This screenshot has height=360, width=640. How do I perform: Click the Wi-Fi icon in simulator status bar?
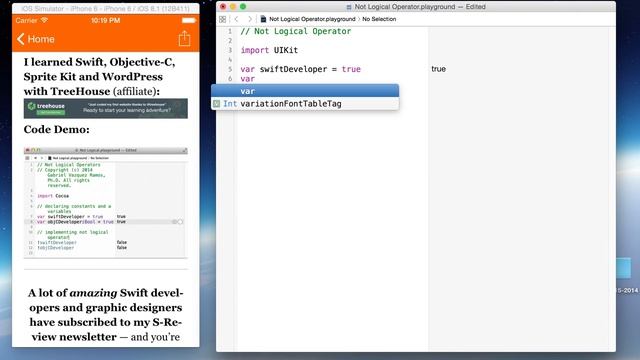(44, 20)
